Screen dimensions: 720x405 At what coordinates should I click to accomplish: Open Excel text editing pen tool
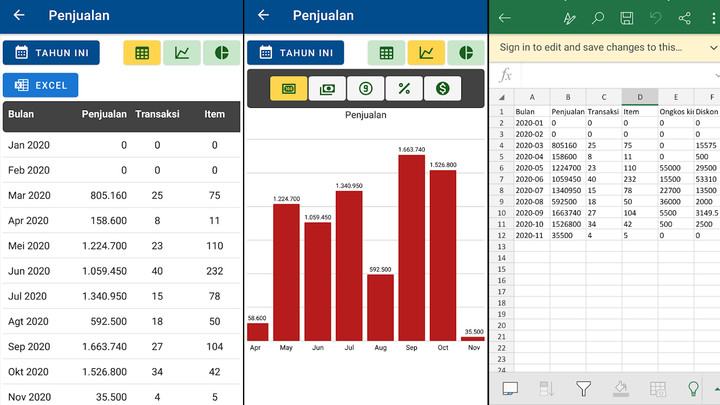[569, 18]
